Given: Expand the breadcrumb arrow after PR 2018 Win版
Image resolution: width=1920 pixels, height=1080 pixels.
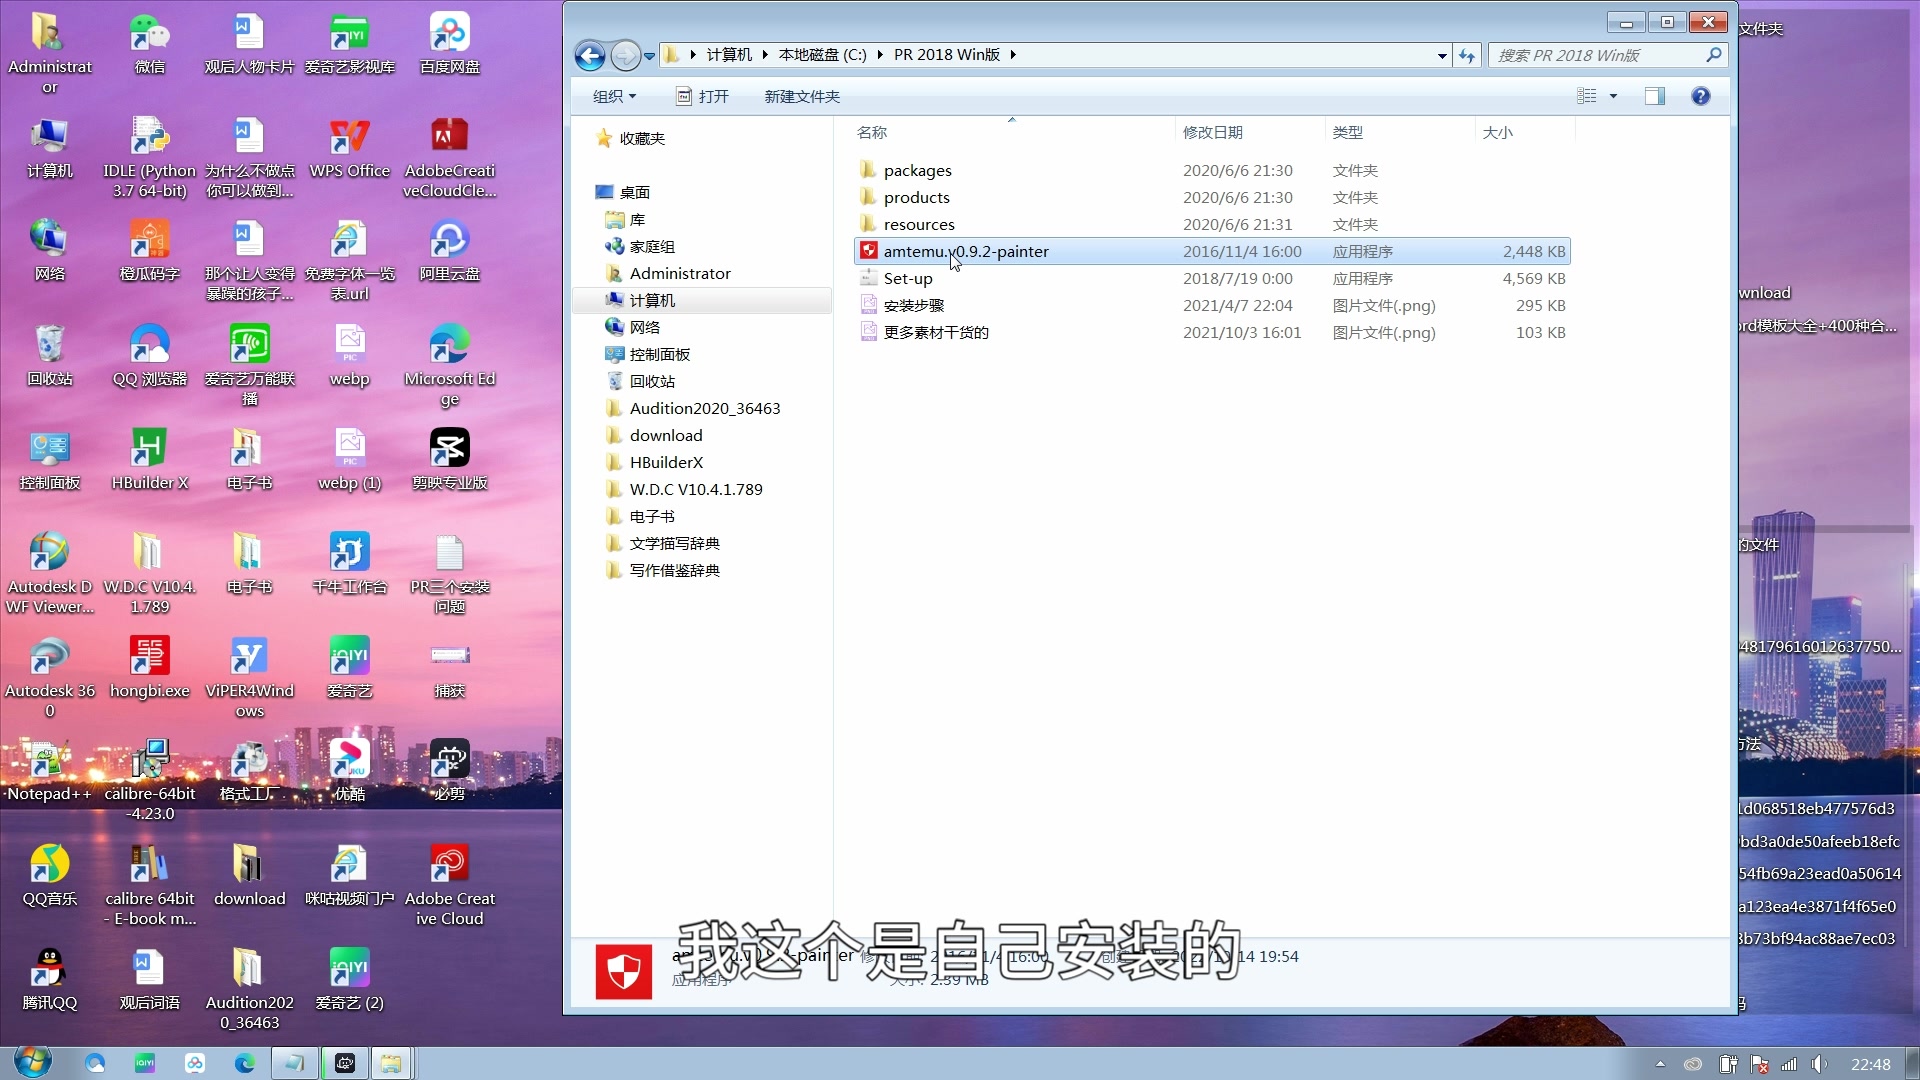Looking at the screenshot, I should (x=1013, y=55).
